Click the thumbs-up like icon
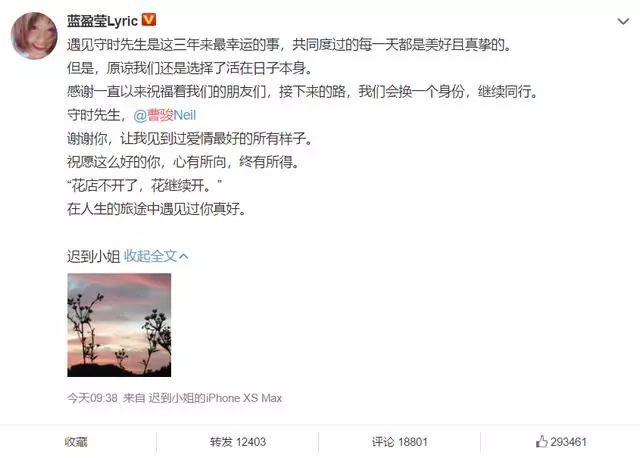This screenshot has height=458, width=640. point(541,441)
